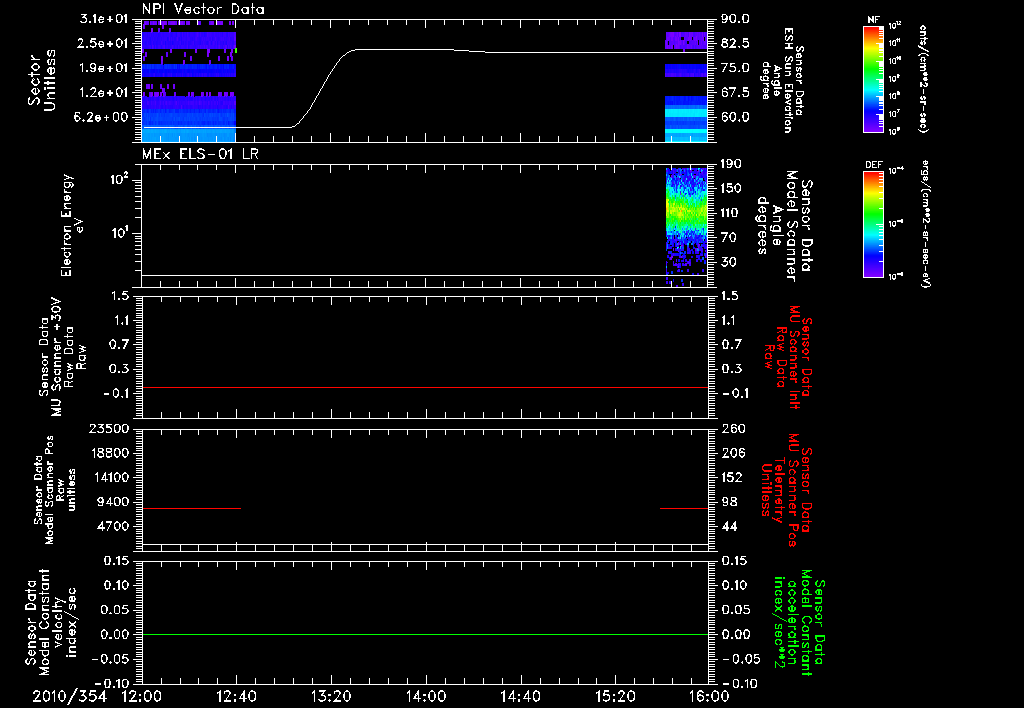Image resolution: width=1024 pixels, height=708 pixels.
Task: Click the 90.0 sun elevation tick
Action: coord(736,19)
